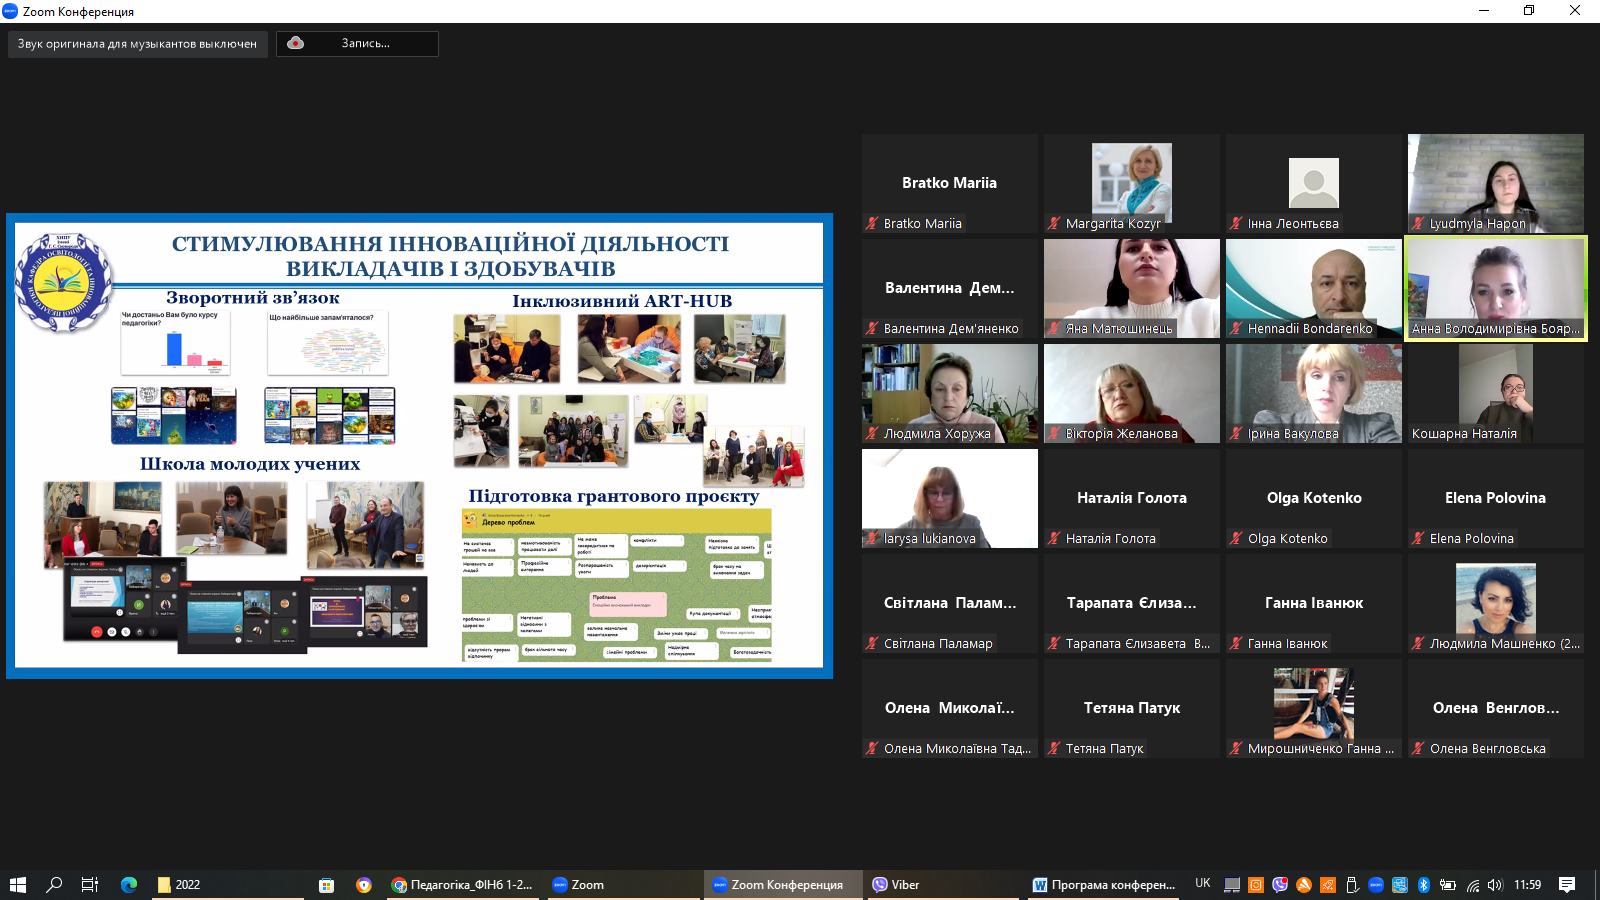1600x900 pixels.
Task: Select the highlighted Анна Володимирівна video tile
Action: [1495, 288]
